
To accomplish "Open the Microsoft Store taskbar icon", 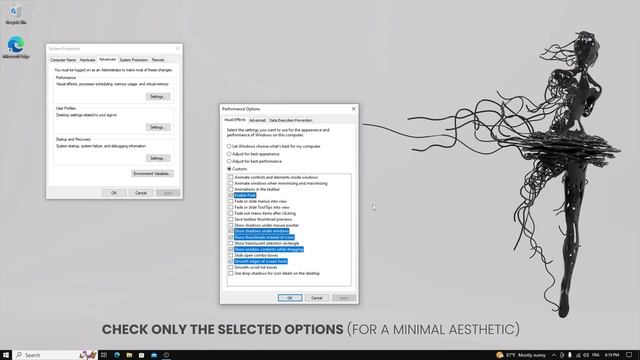I will coord(142,355).
